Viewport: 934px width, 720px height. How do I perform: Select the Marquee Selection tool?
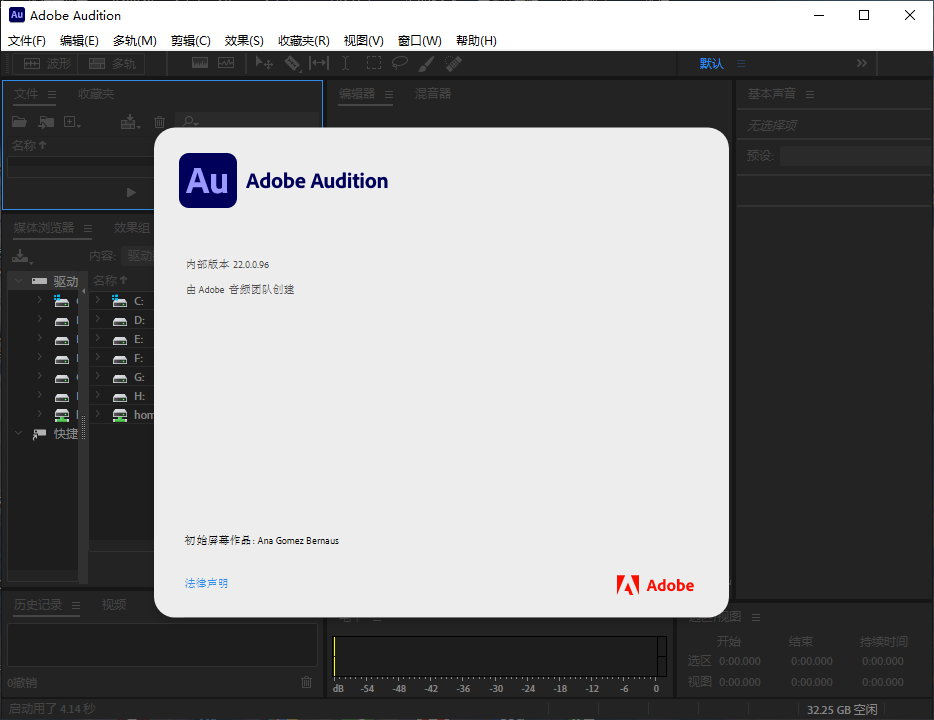(373, 63)
